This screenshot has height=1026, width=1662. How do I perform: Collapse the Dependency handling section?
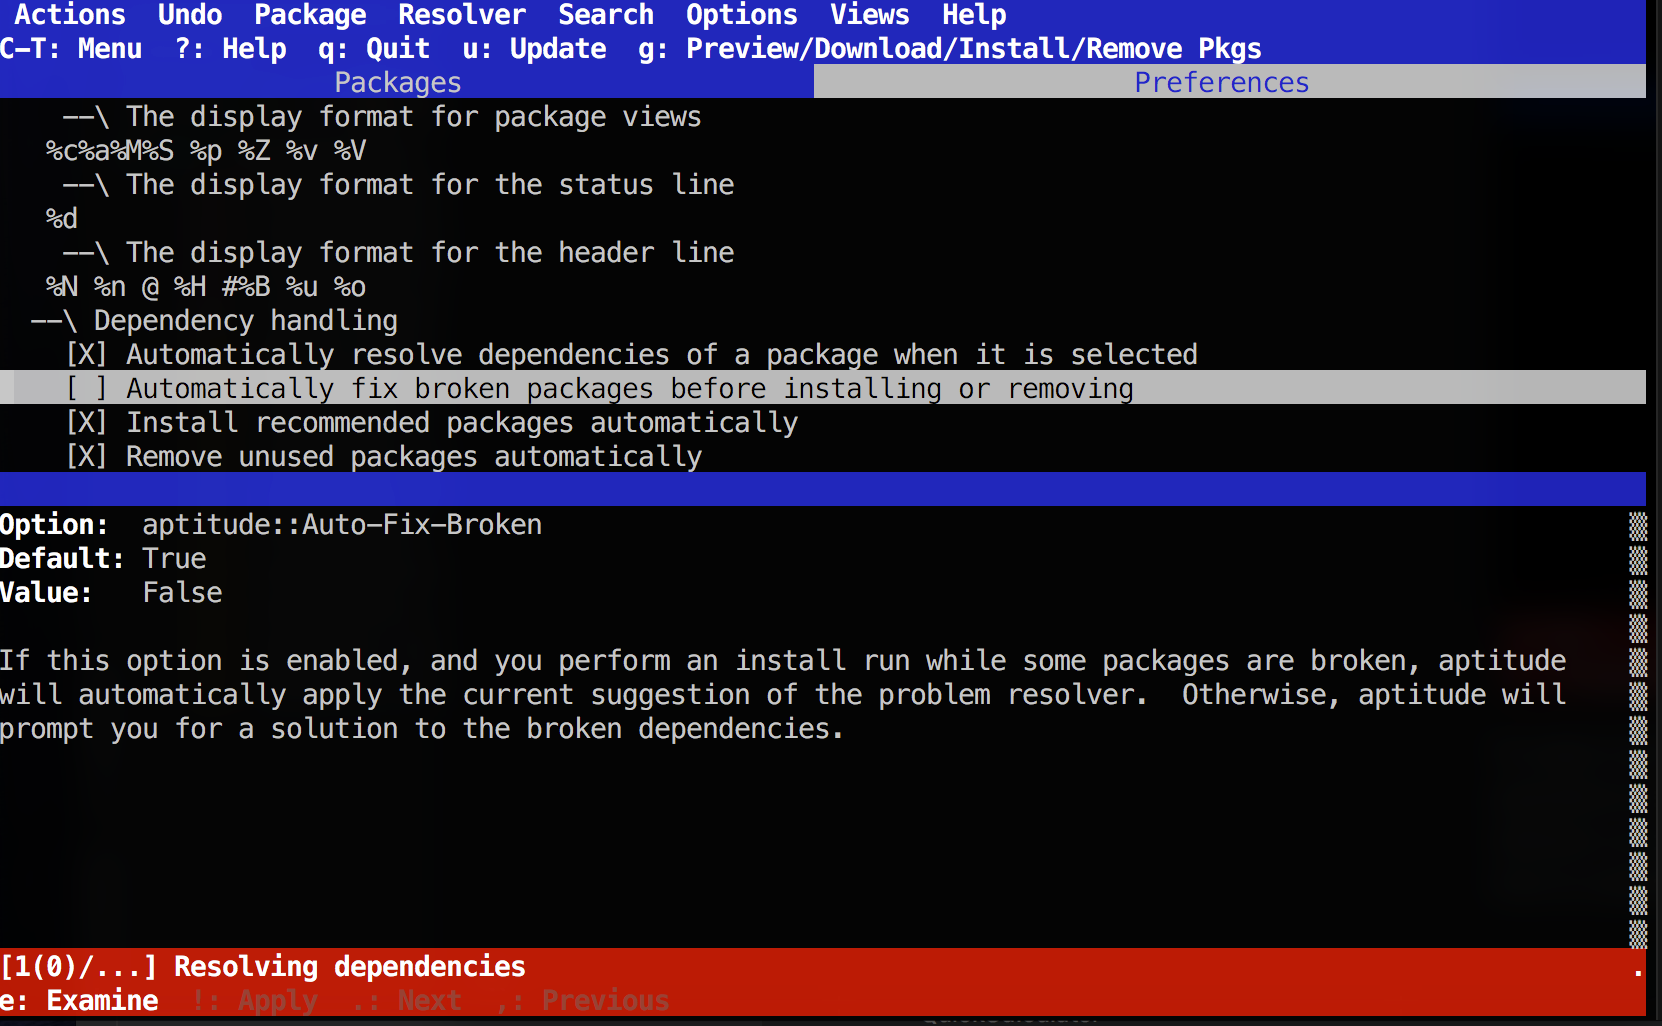point(53,321)
